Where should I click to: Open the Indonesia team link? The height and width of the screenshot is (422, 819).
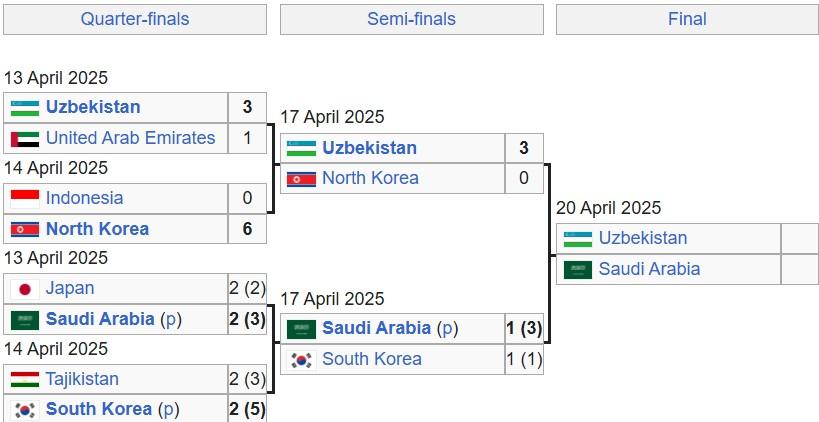coord(85,198)
